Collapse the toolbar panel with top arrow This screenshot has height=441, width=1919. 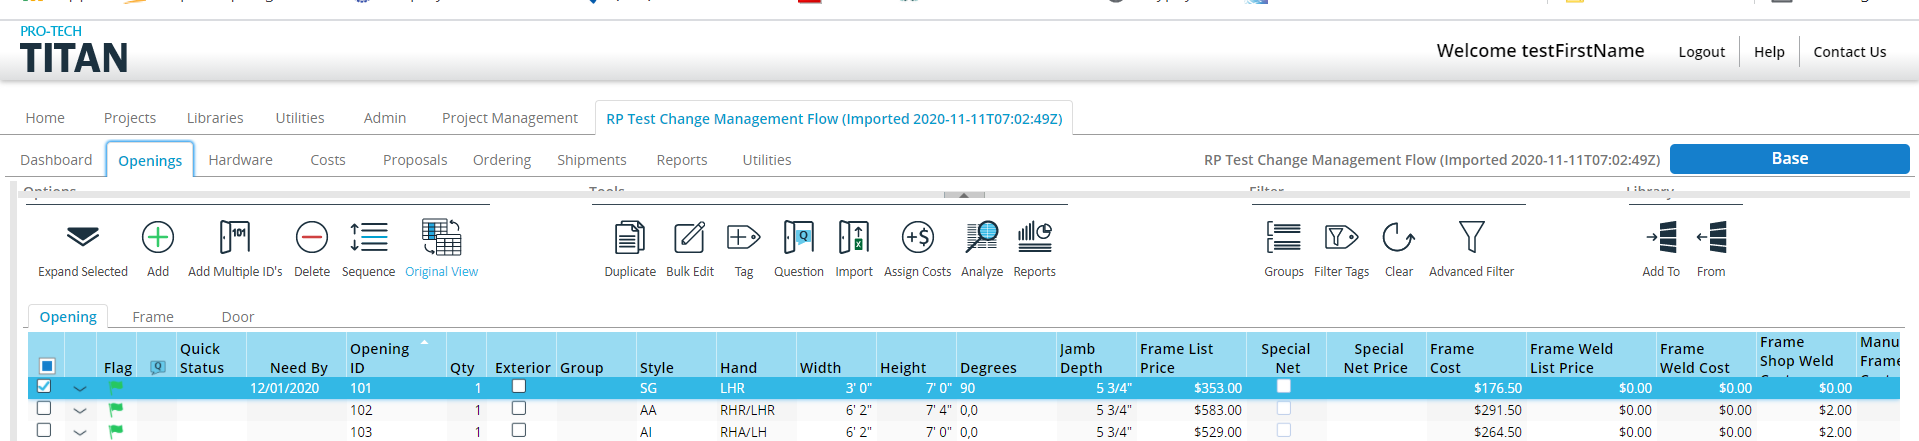964,195
